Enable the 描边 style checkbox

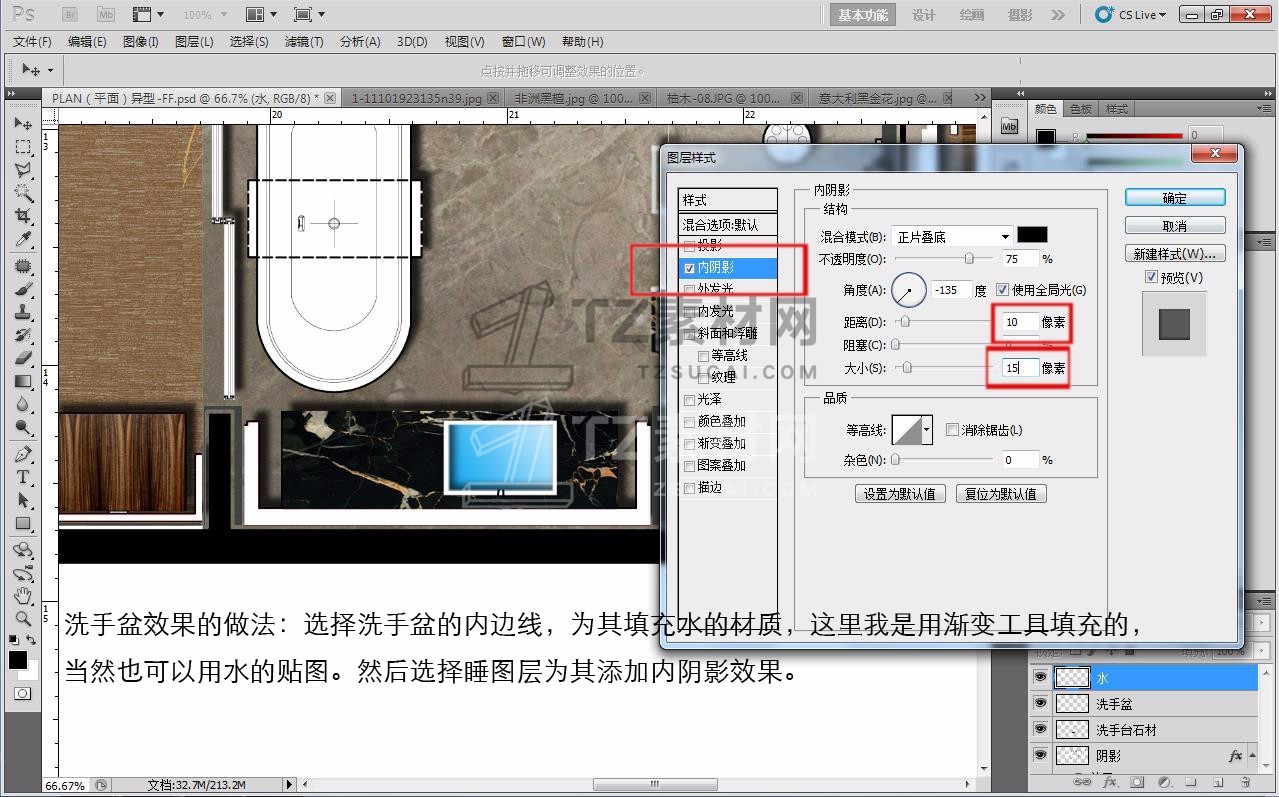pos(688,488)
